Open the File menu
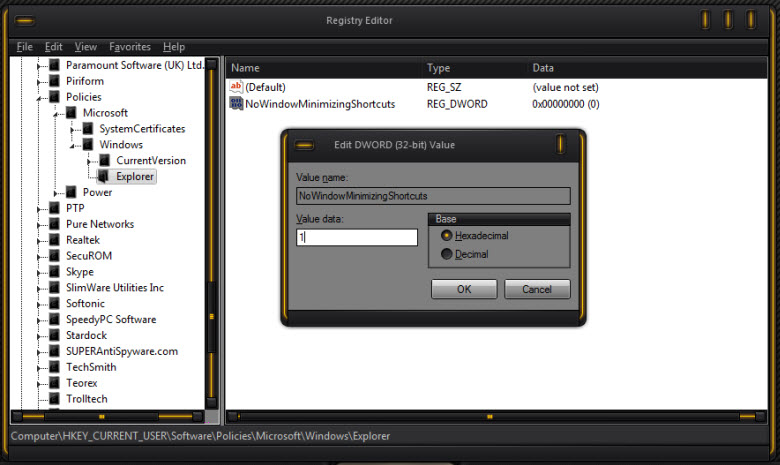Screen dimensions: 780x465 [24, 47]
